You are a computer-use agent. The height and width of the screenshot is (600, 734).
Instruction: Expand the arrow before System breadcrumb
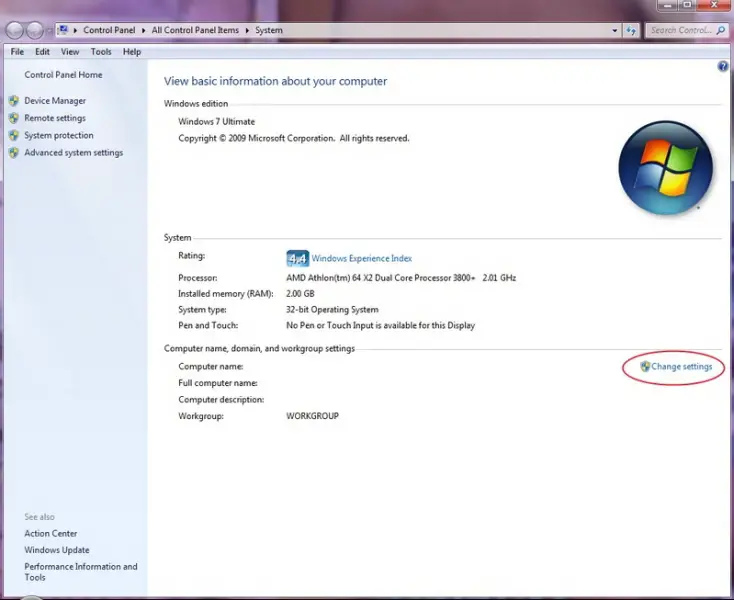tap(247, 30)
